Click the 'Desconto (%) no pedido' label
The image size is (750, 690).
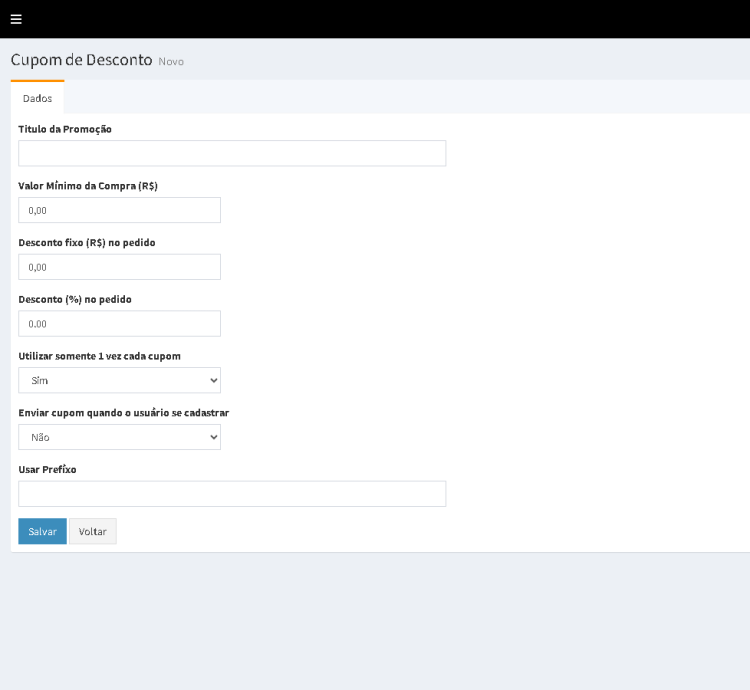point(75,299)
